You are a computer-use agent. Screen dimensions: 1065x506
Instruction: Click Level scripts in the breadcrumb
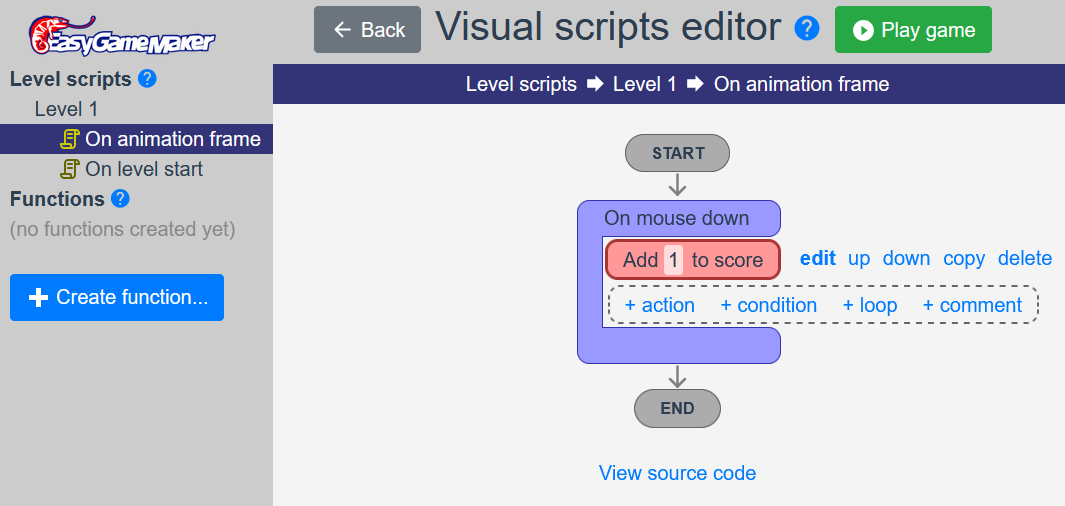point(521,84)
